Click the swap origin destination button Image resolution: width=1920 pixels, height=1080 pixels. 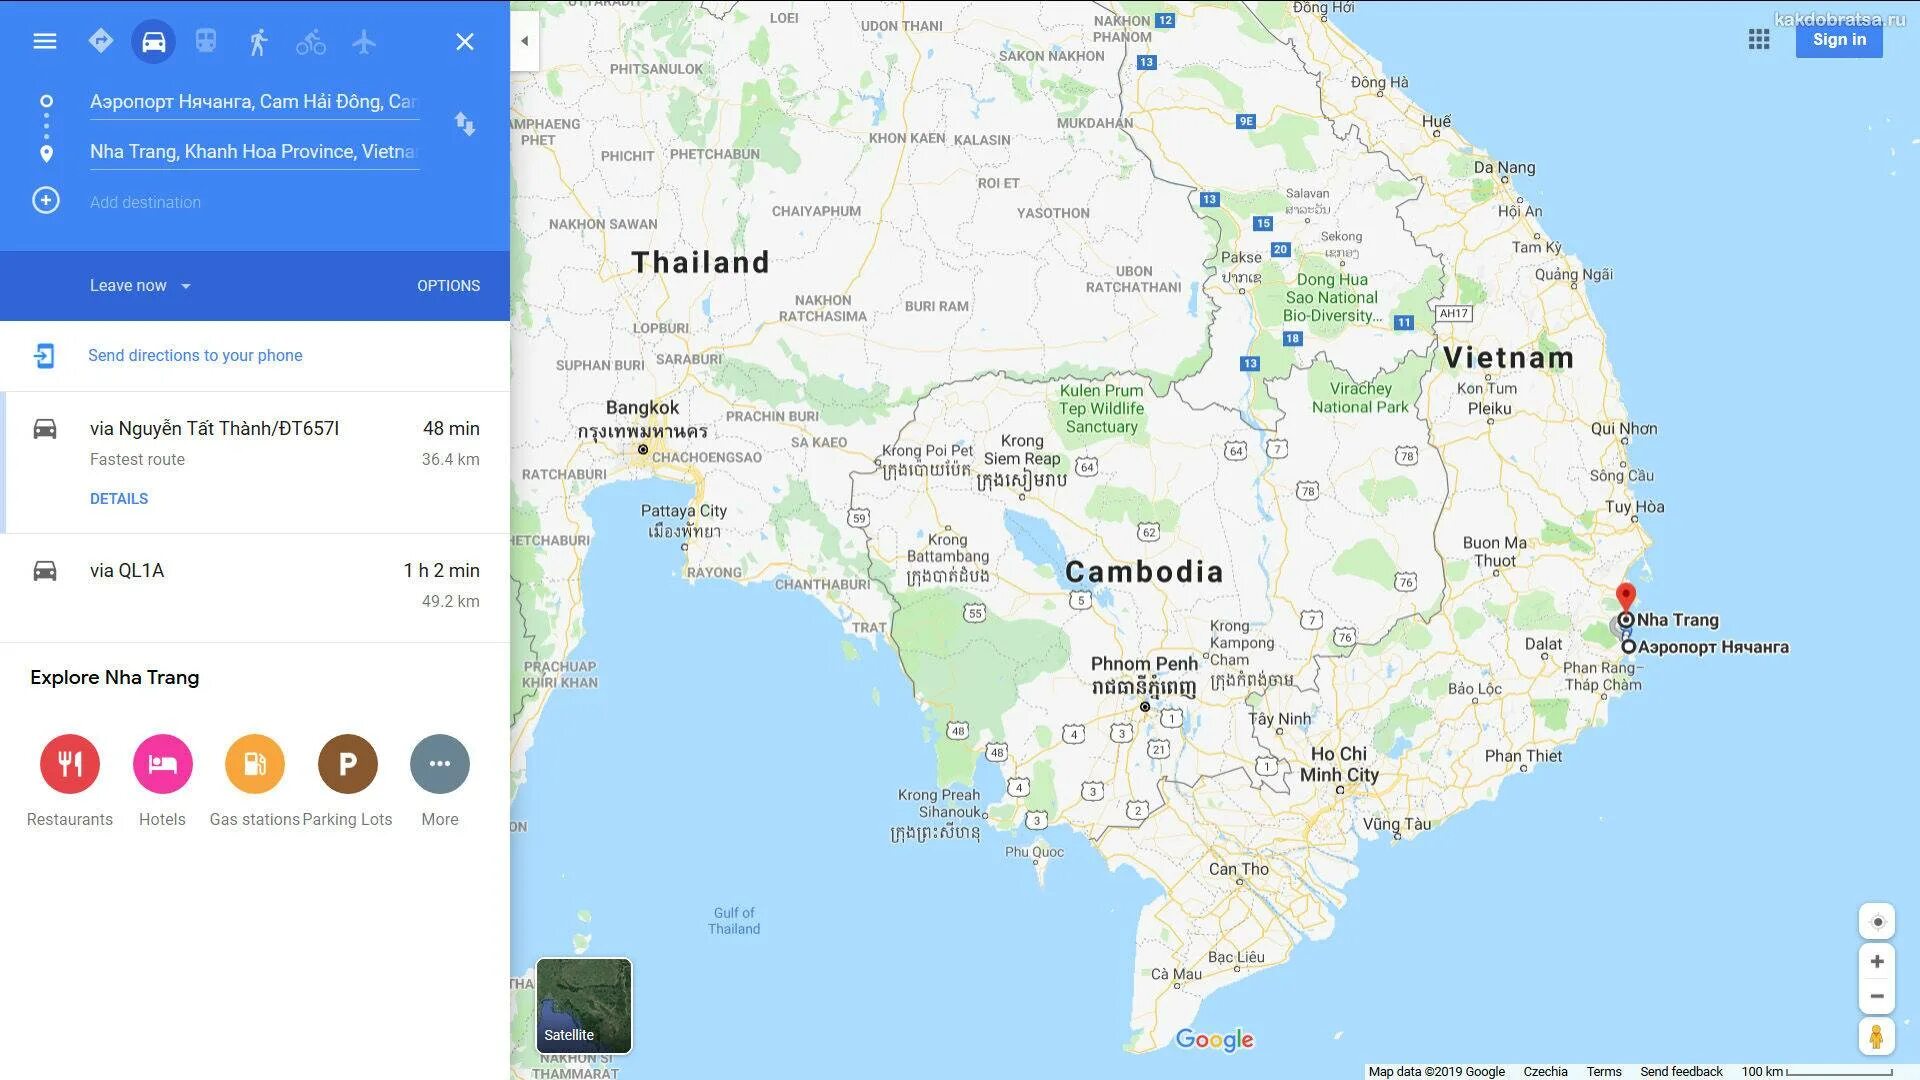point(463,125)
